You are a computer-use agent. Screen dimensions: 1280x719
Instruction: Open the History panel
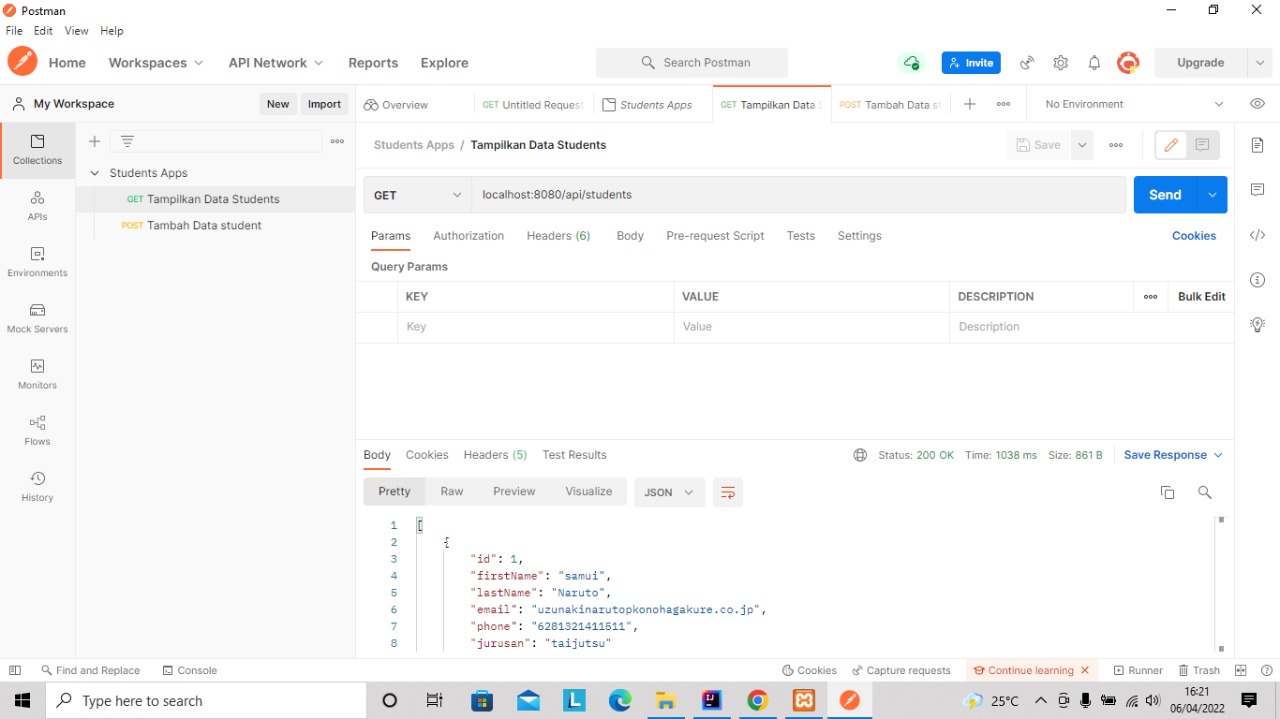[x=37, y=487]
